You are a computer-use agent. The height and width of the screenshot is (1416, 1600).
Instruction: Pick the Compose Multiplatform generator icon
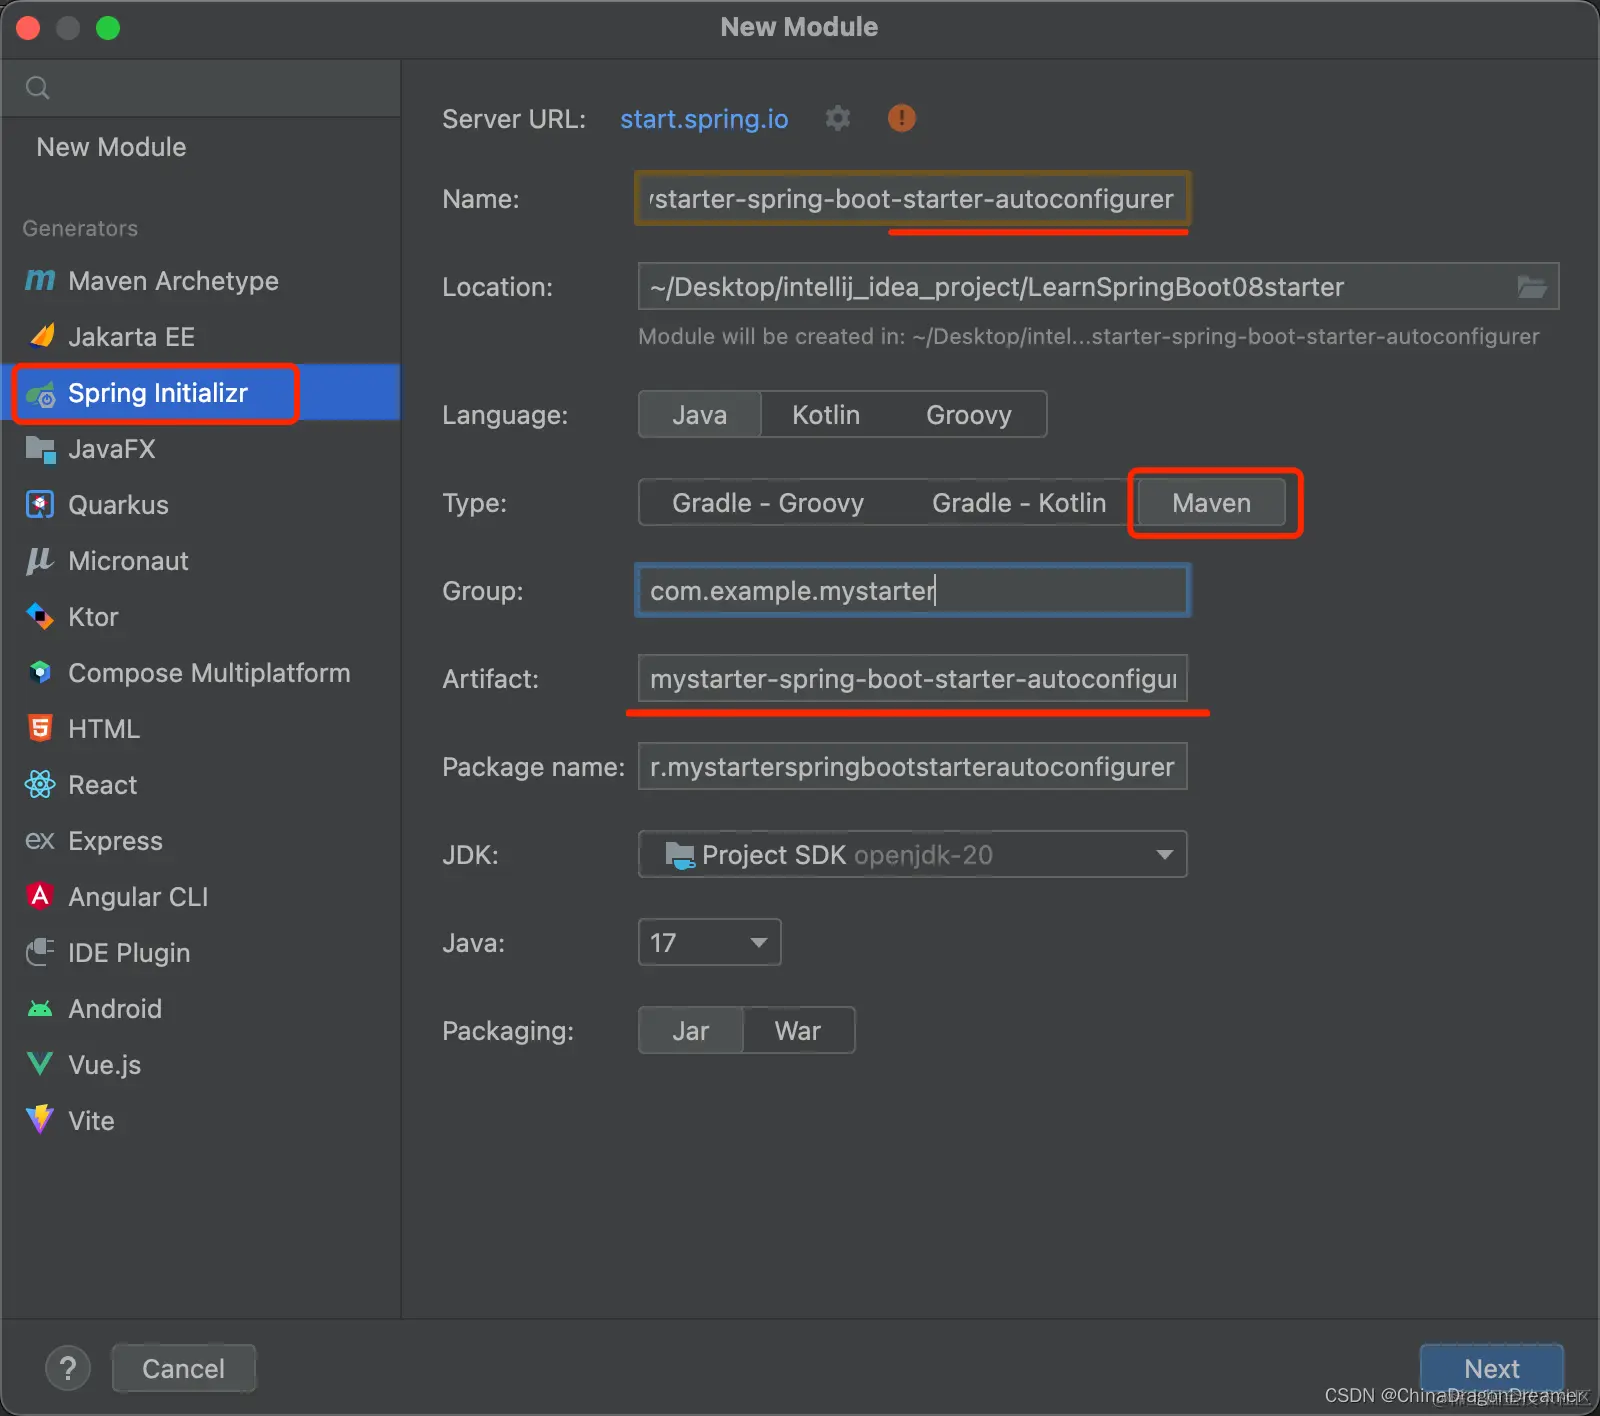(40, 673)
